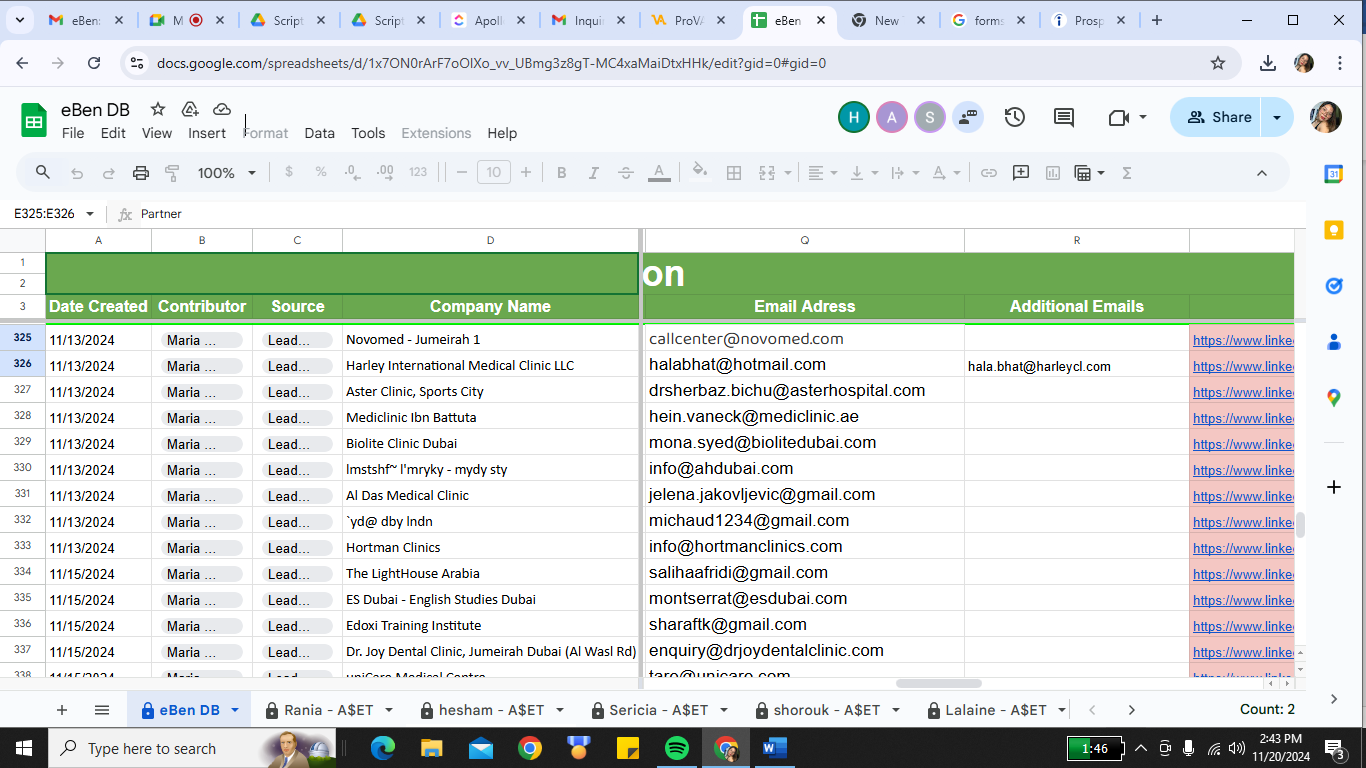Viewport: 1366px width, 768px height.
Task: Open the Sheets home logo
Action: 34,120
